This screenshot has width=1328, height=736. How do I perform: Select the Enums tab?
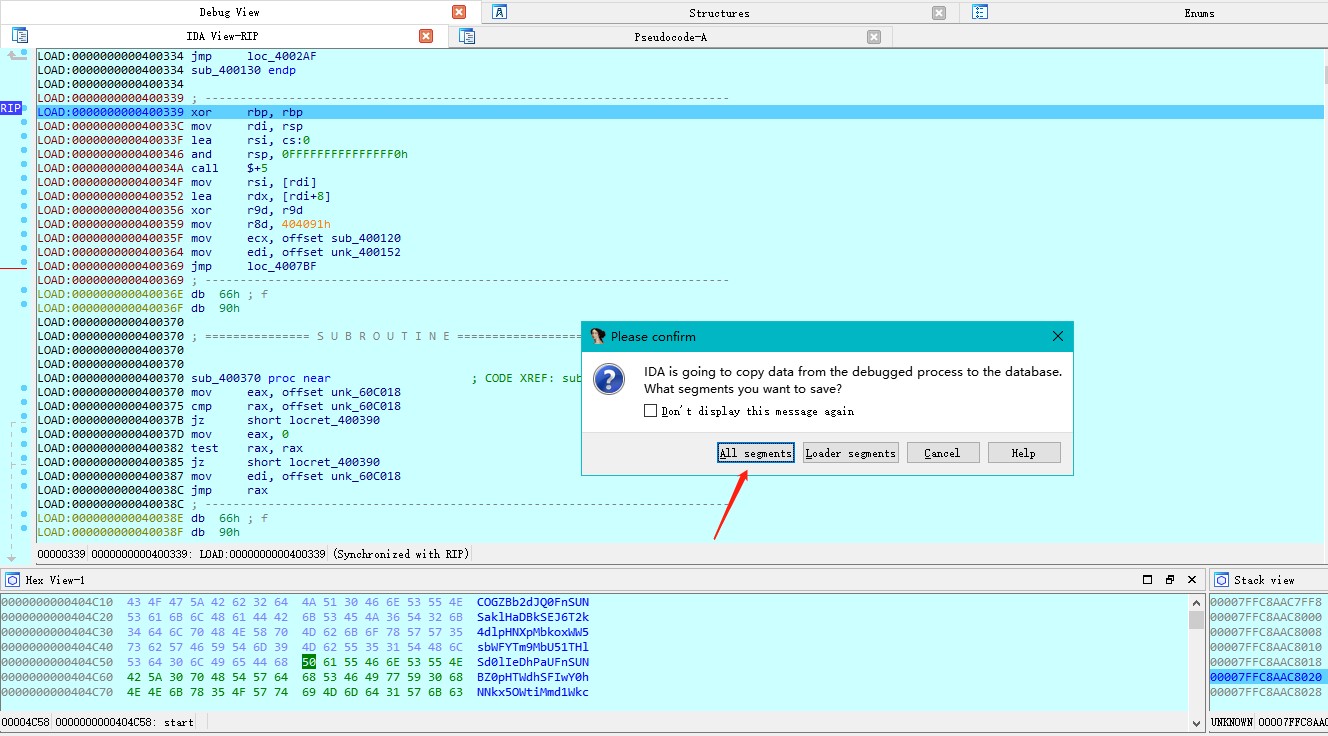(x=1198, y=13)
